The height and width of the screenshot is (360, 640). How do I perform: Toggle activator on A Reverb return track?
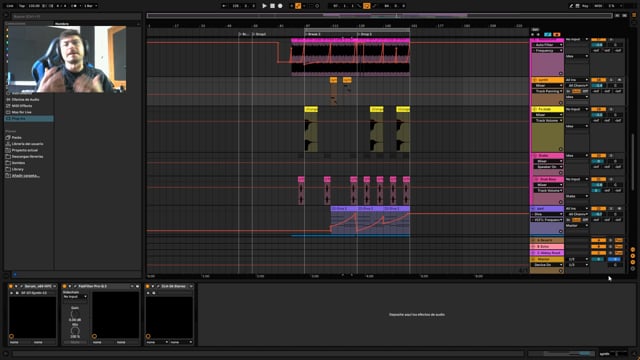[x=598, y=240]
